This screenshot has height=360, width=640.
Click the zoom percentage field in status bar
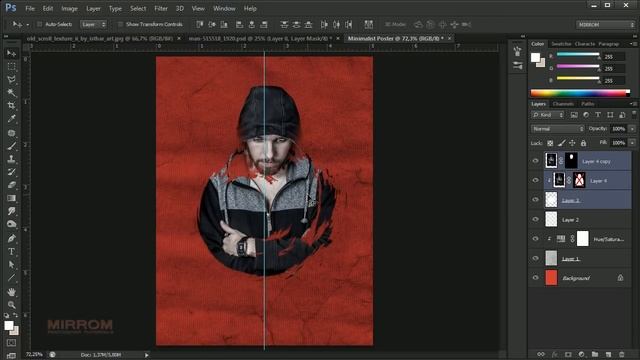point(34,355)
